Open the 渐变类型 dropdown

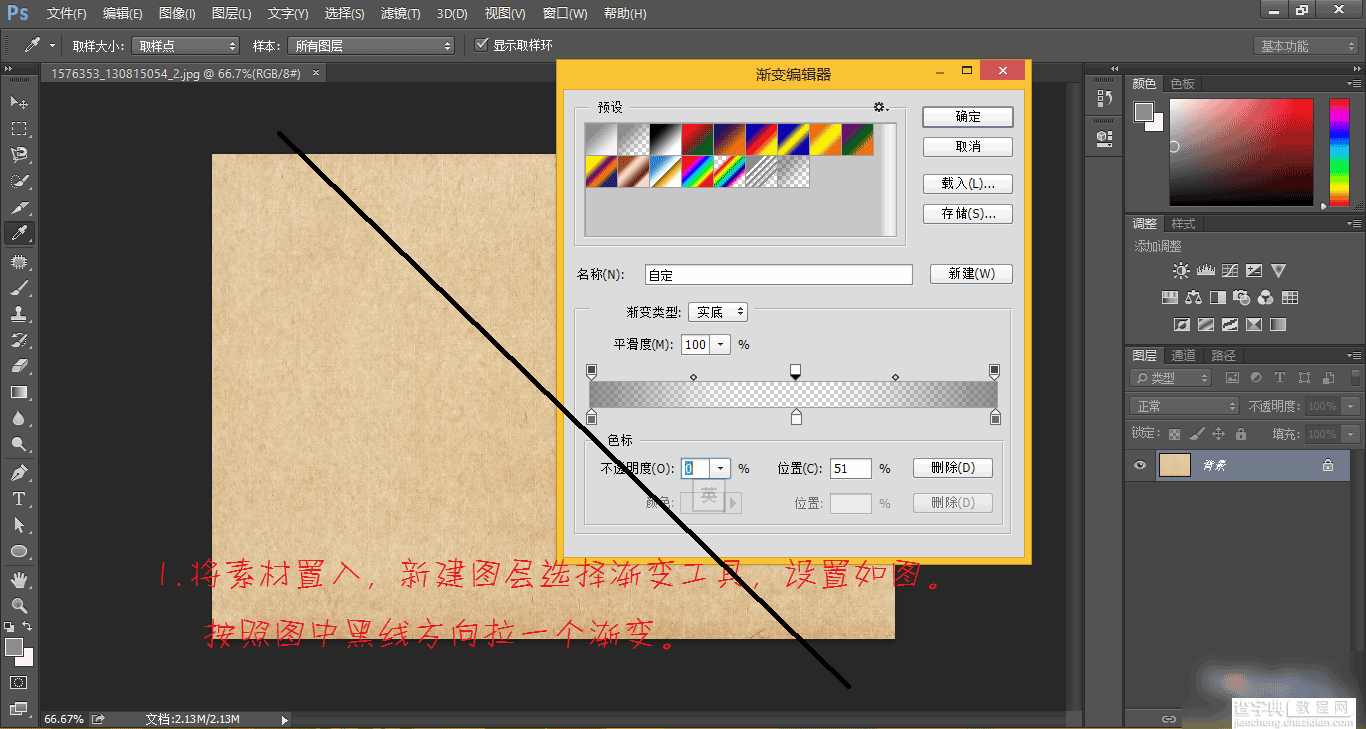[718, 312]
